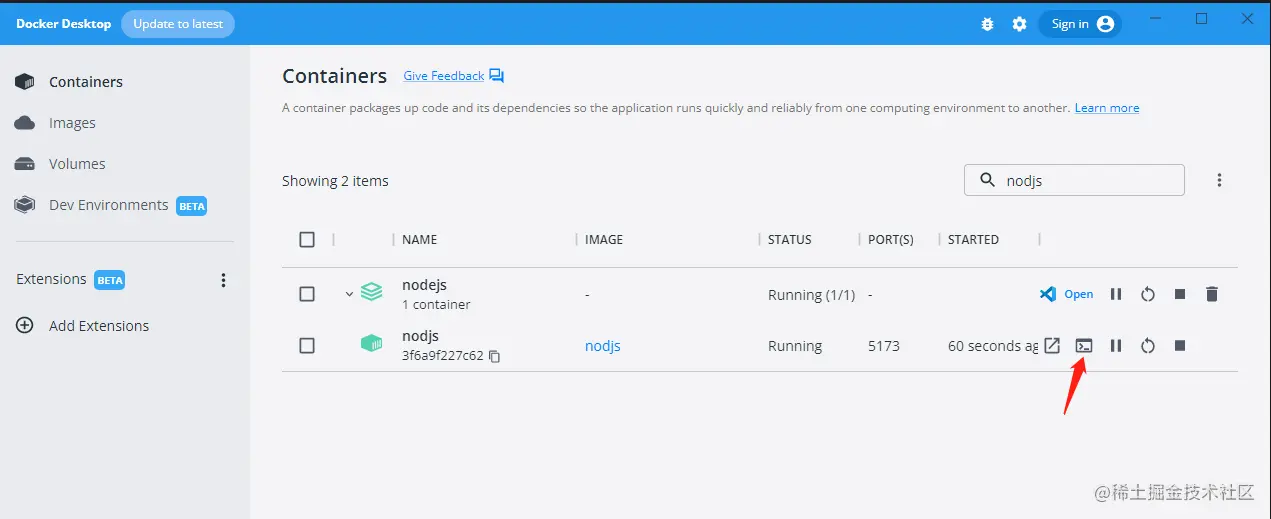1271x519 pixels.
Task: Restart the nodjs container
Action: (1148, 345)
